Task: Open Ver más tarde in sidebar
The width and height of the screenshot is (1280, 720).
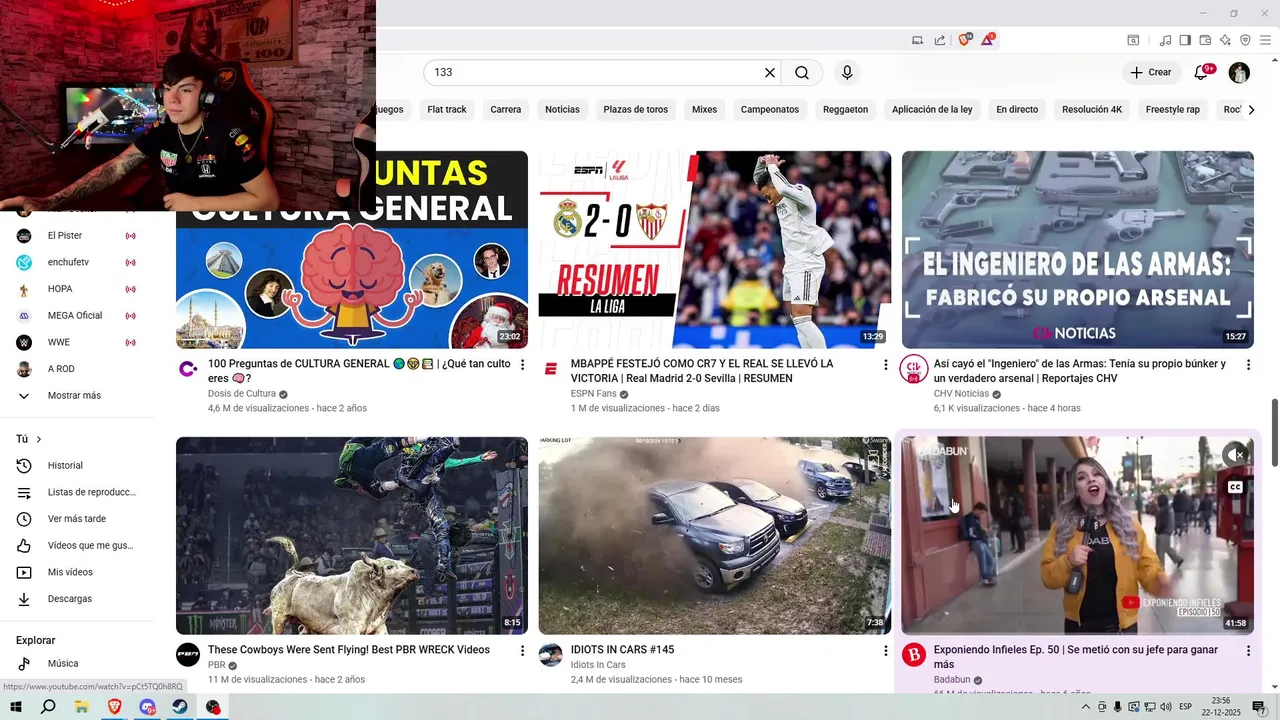Action: tap(75, 519)
